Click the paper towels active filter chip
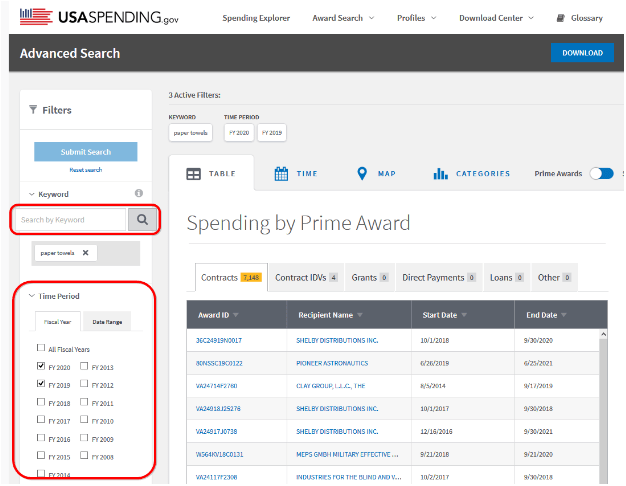This screenshot has height=486, width=626. [x=190, y=133]
